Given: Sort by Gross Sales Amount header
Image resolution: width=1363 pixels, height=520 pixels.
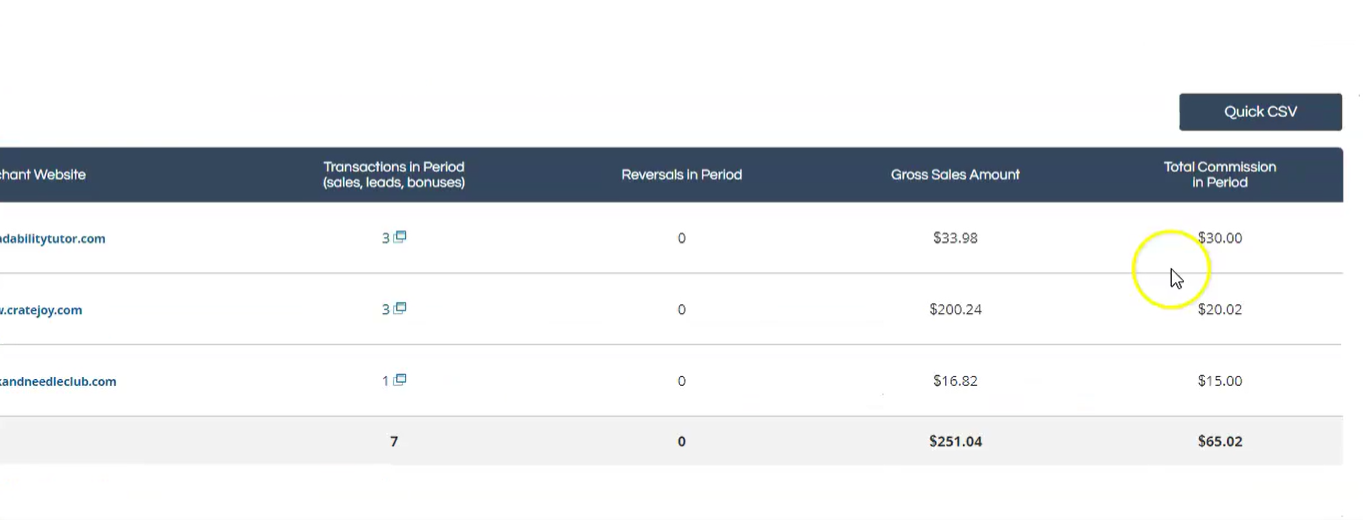Looking at the screenshot, I should 955,175.
